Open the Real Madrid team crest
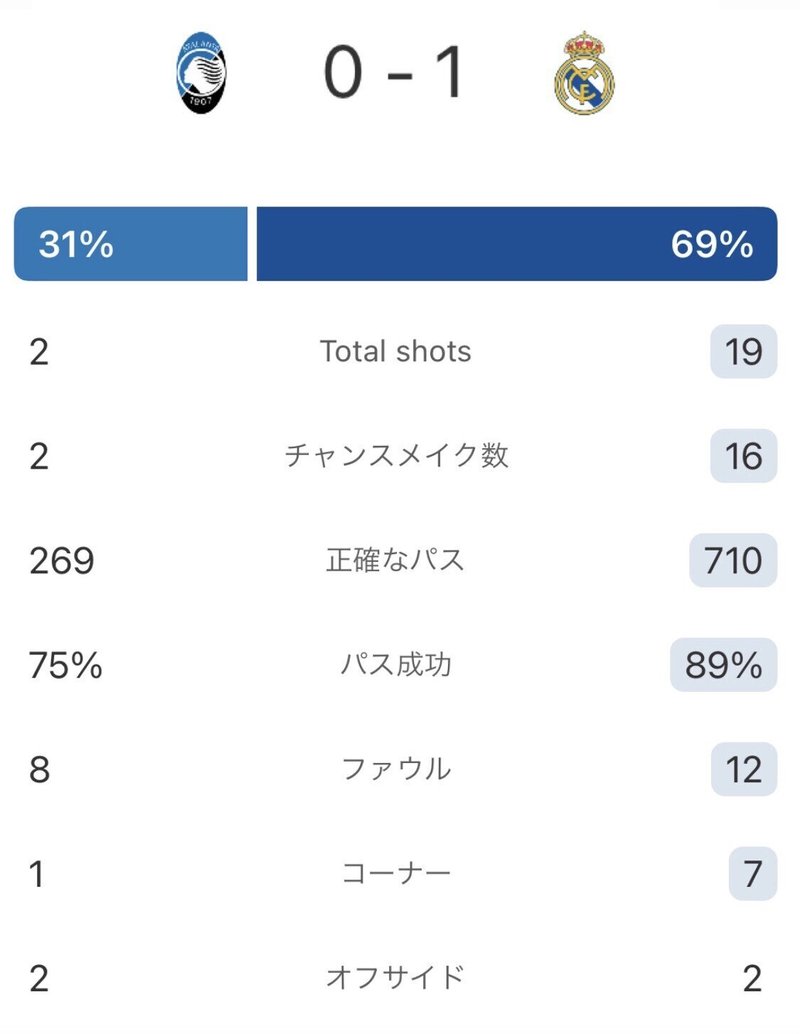 click(x=584, y=73)
